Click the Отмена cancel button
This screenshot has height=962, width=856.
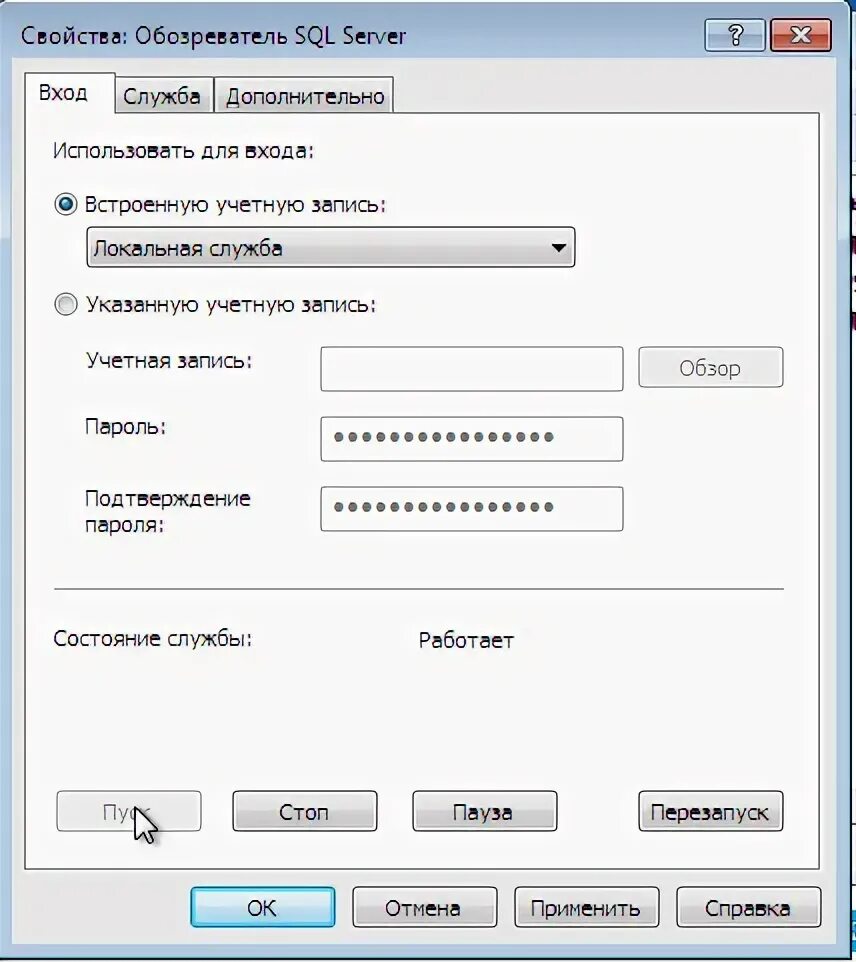coord(424,908)
